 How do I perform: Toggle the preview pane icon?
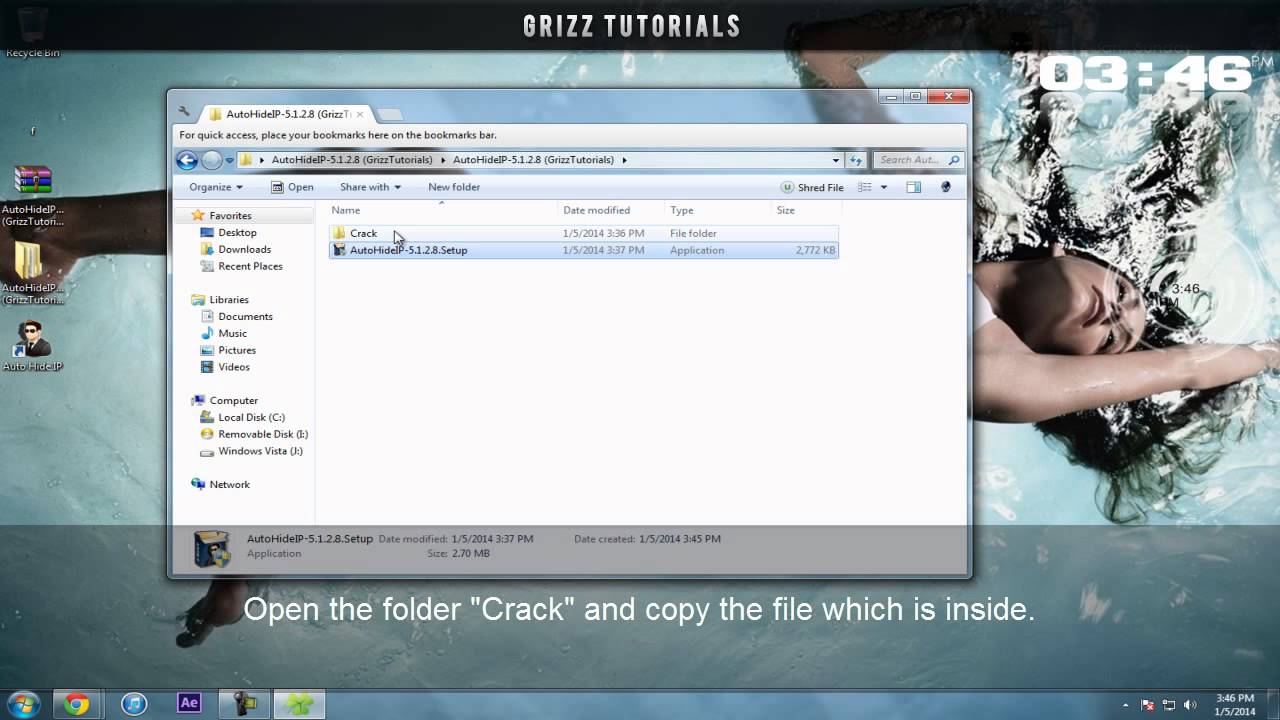[913, 187]
